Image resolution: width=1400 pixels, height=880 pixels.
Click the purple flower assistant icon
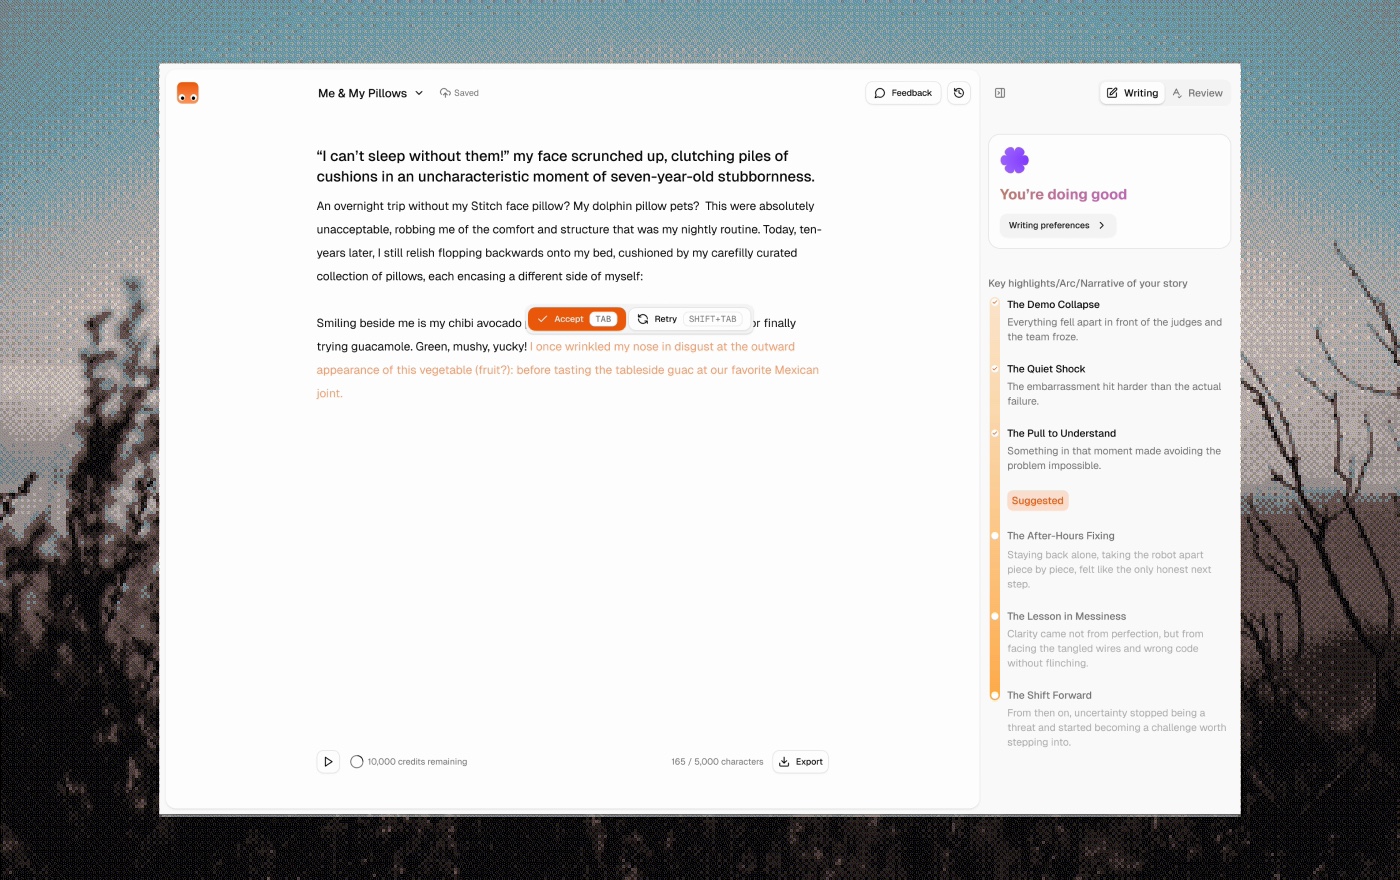pos(1014,160)
